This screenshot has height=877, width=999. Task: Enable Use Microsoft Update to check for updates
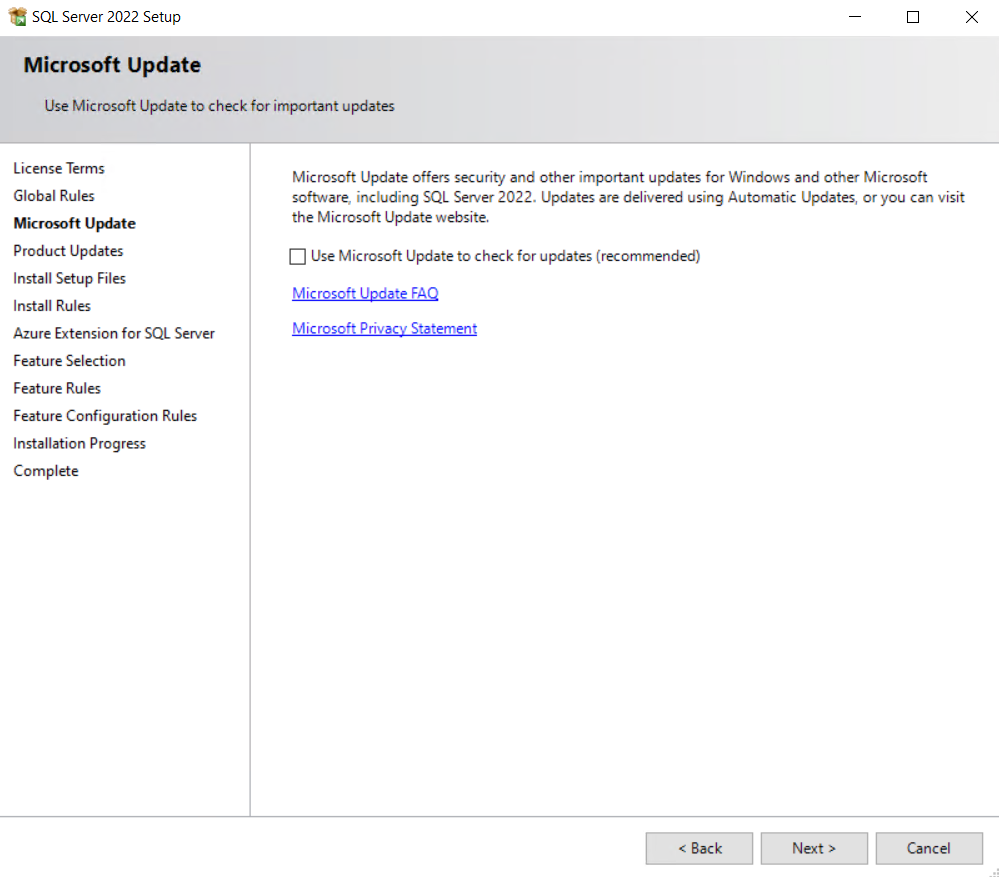pyautogui.click(x=298, y=257)
